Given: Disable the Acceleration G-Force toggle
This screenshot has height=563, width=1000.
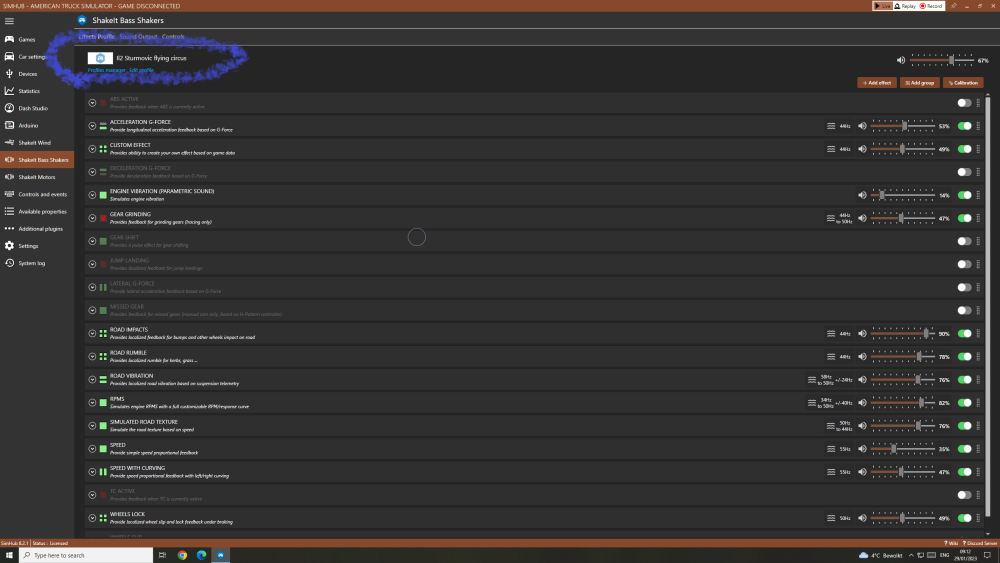Looking at the screenshot, I should [x=964, y=126].
